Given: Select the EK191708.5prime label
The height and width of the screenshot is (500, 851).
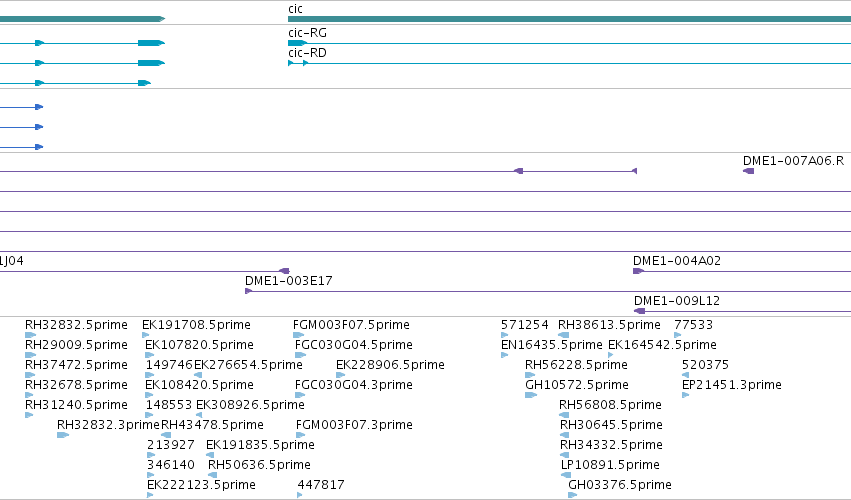Looking at the screenshot, I should tap(196, 325).
